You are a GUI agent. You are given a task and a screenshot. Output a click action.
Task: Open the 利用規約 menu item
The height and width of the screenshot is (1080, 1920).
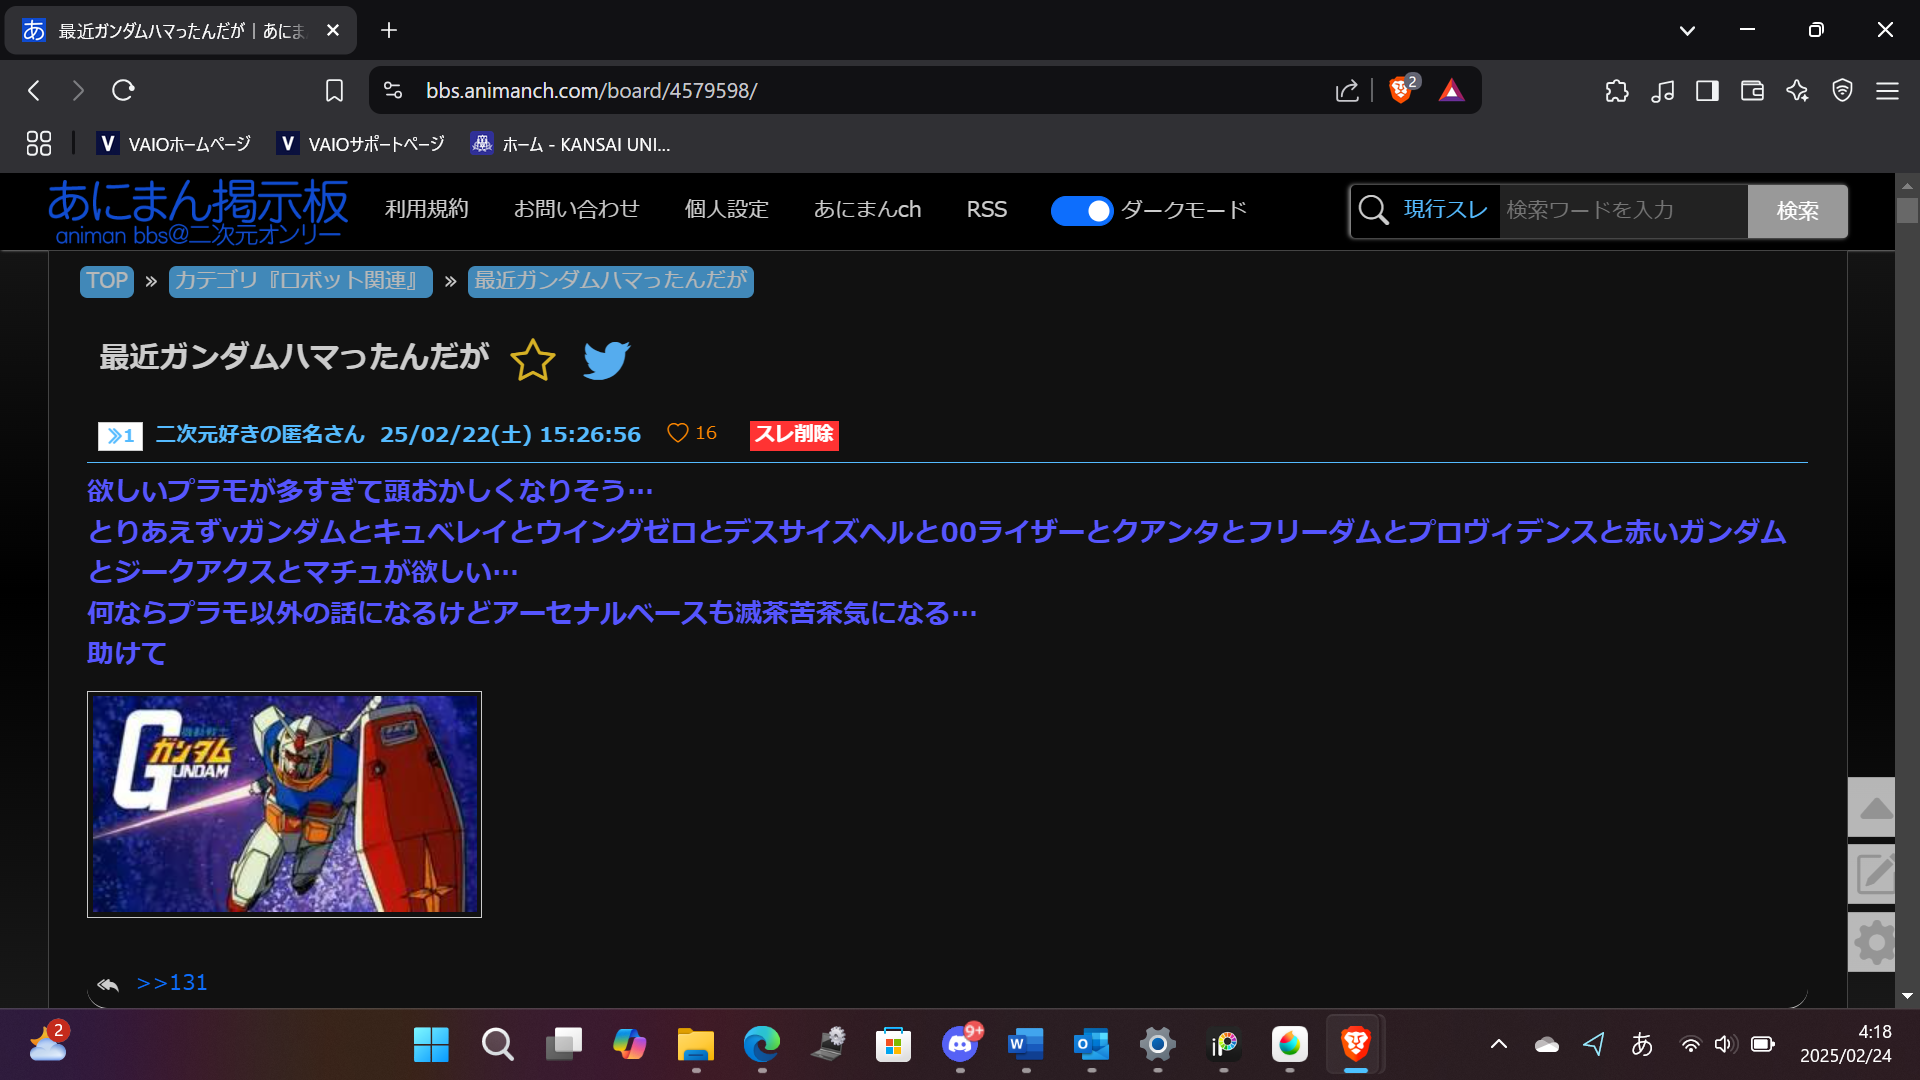click(427, 210)
